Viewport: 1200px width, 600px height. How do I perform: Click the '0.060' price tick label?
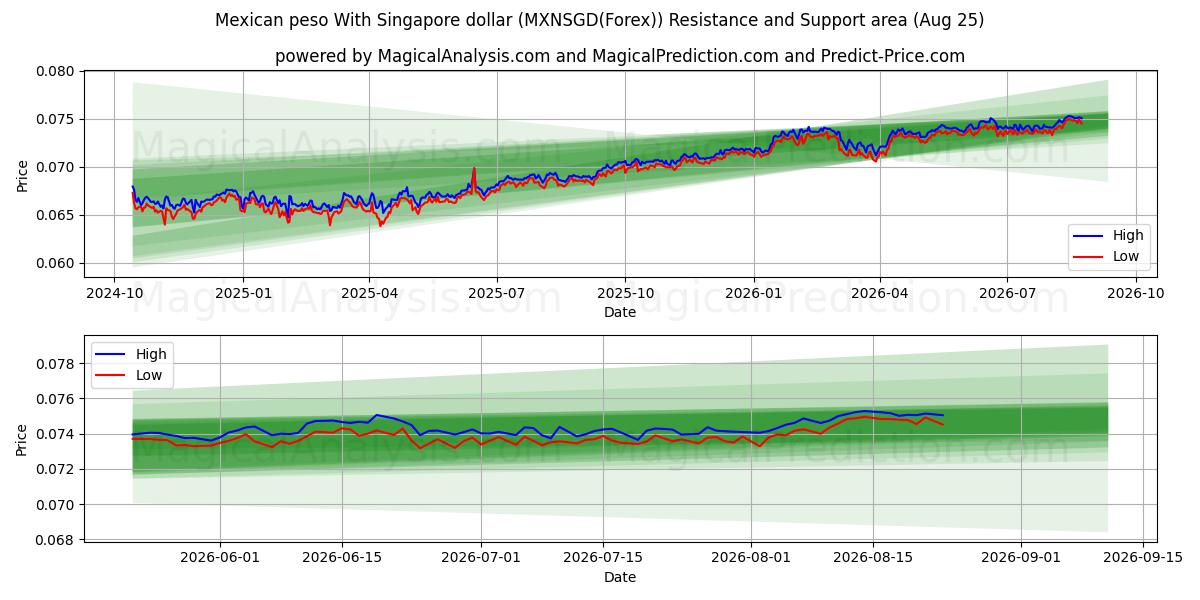click(x=57, y=264)
